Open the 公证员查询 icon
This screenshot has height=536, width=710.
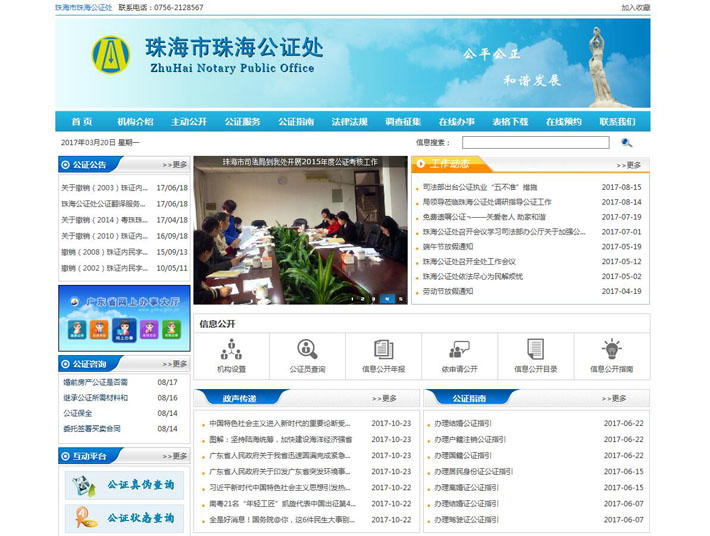click(x=307, y=356)
